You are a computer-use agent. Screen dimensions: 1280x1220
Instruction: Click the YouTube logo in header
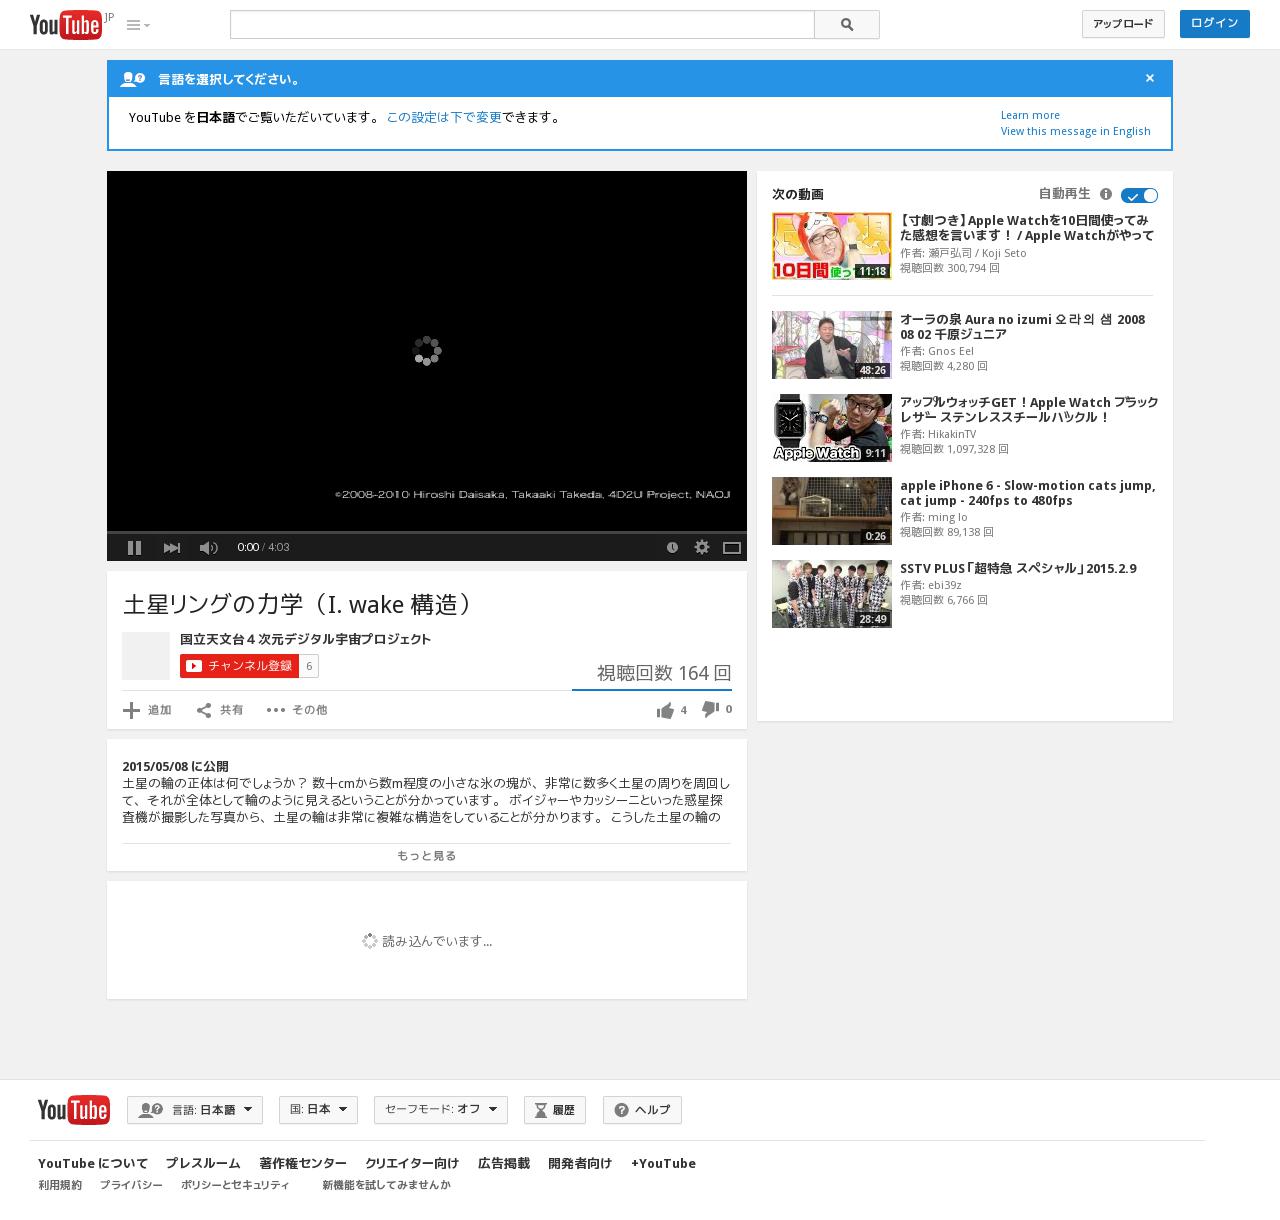click(x=66, y=24)
